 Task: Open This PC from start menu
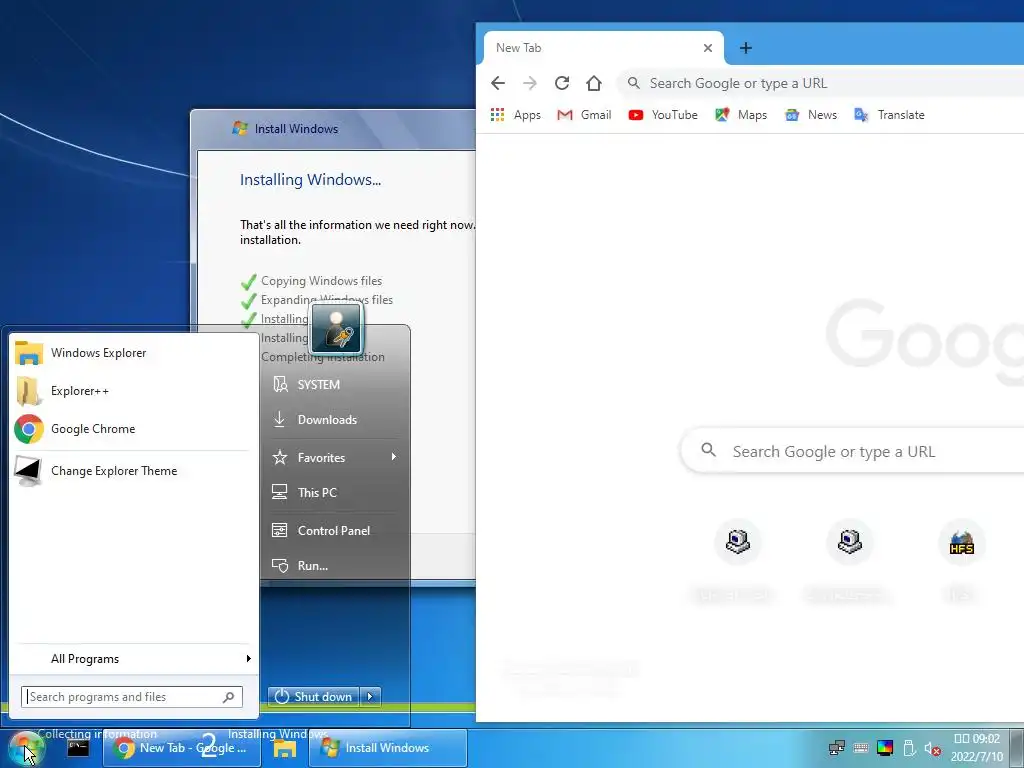coord(334,492)
